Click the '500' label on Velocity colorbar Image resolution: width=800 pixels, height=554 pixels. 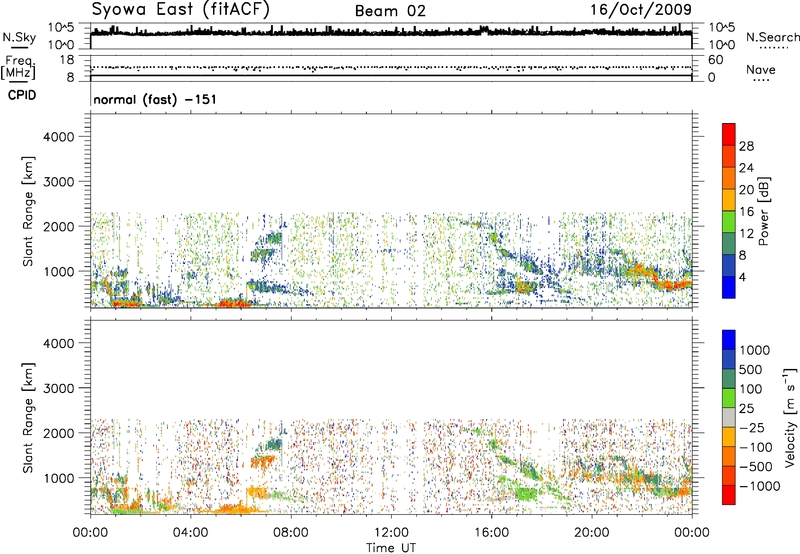pos(751,369)
